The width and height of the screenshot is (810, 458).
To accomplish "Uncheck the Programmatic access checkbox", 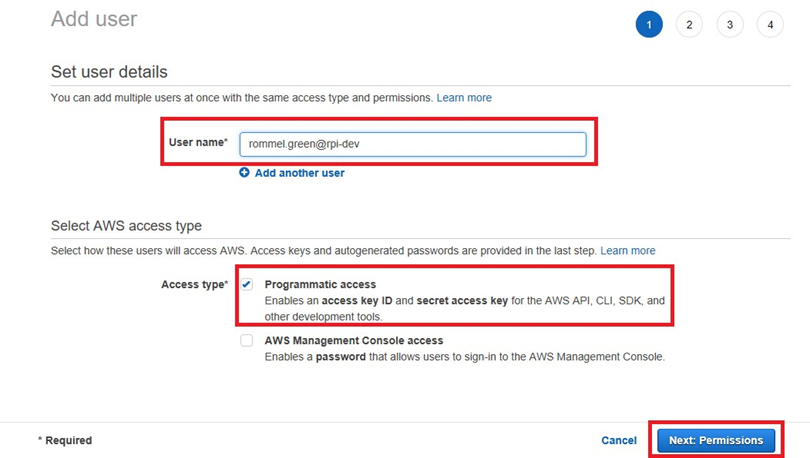I will coord(246,285).
